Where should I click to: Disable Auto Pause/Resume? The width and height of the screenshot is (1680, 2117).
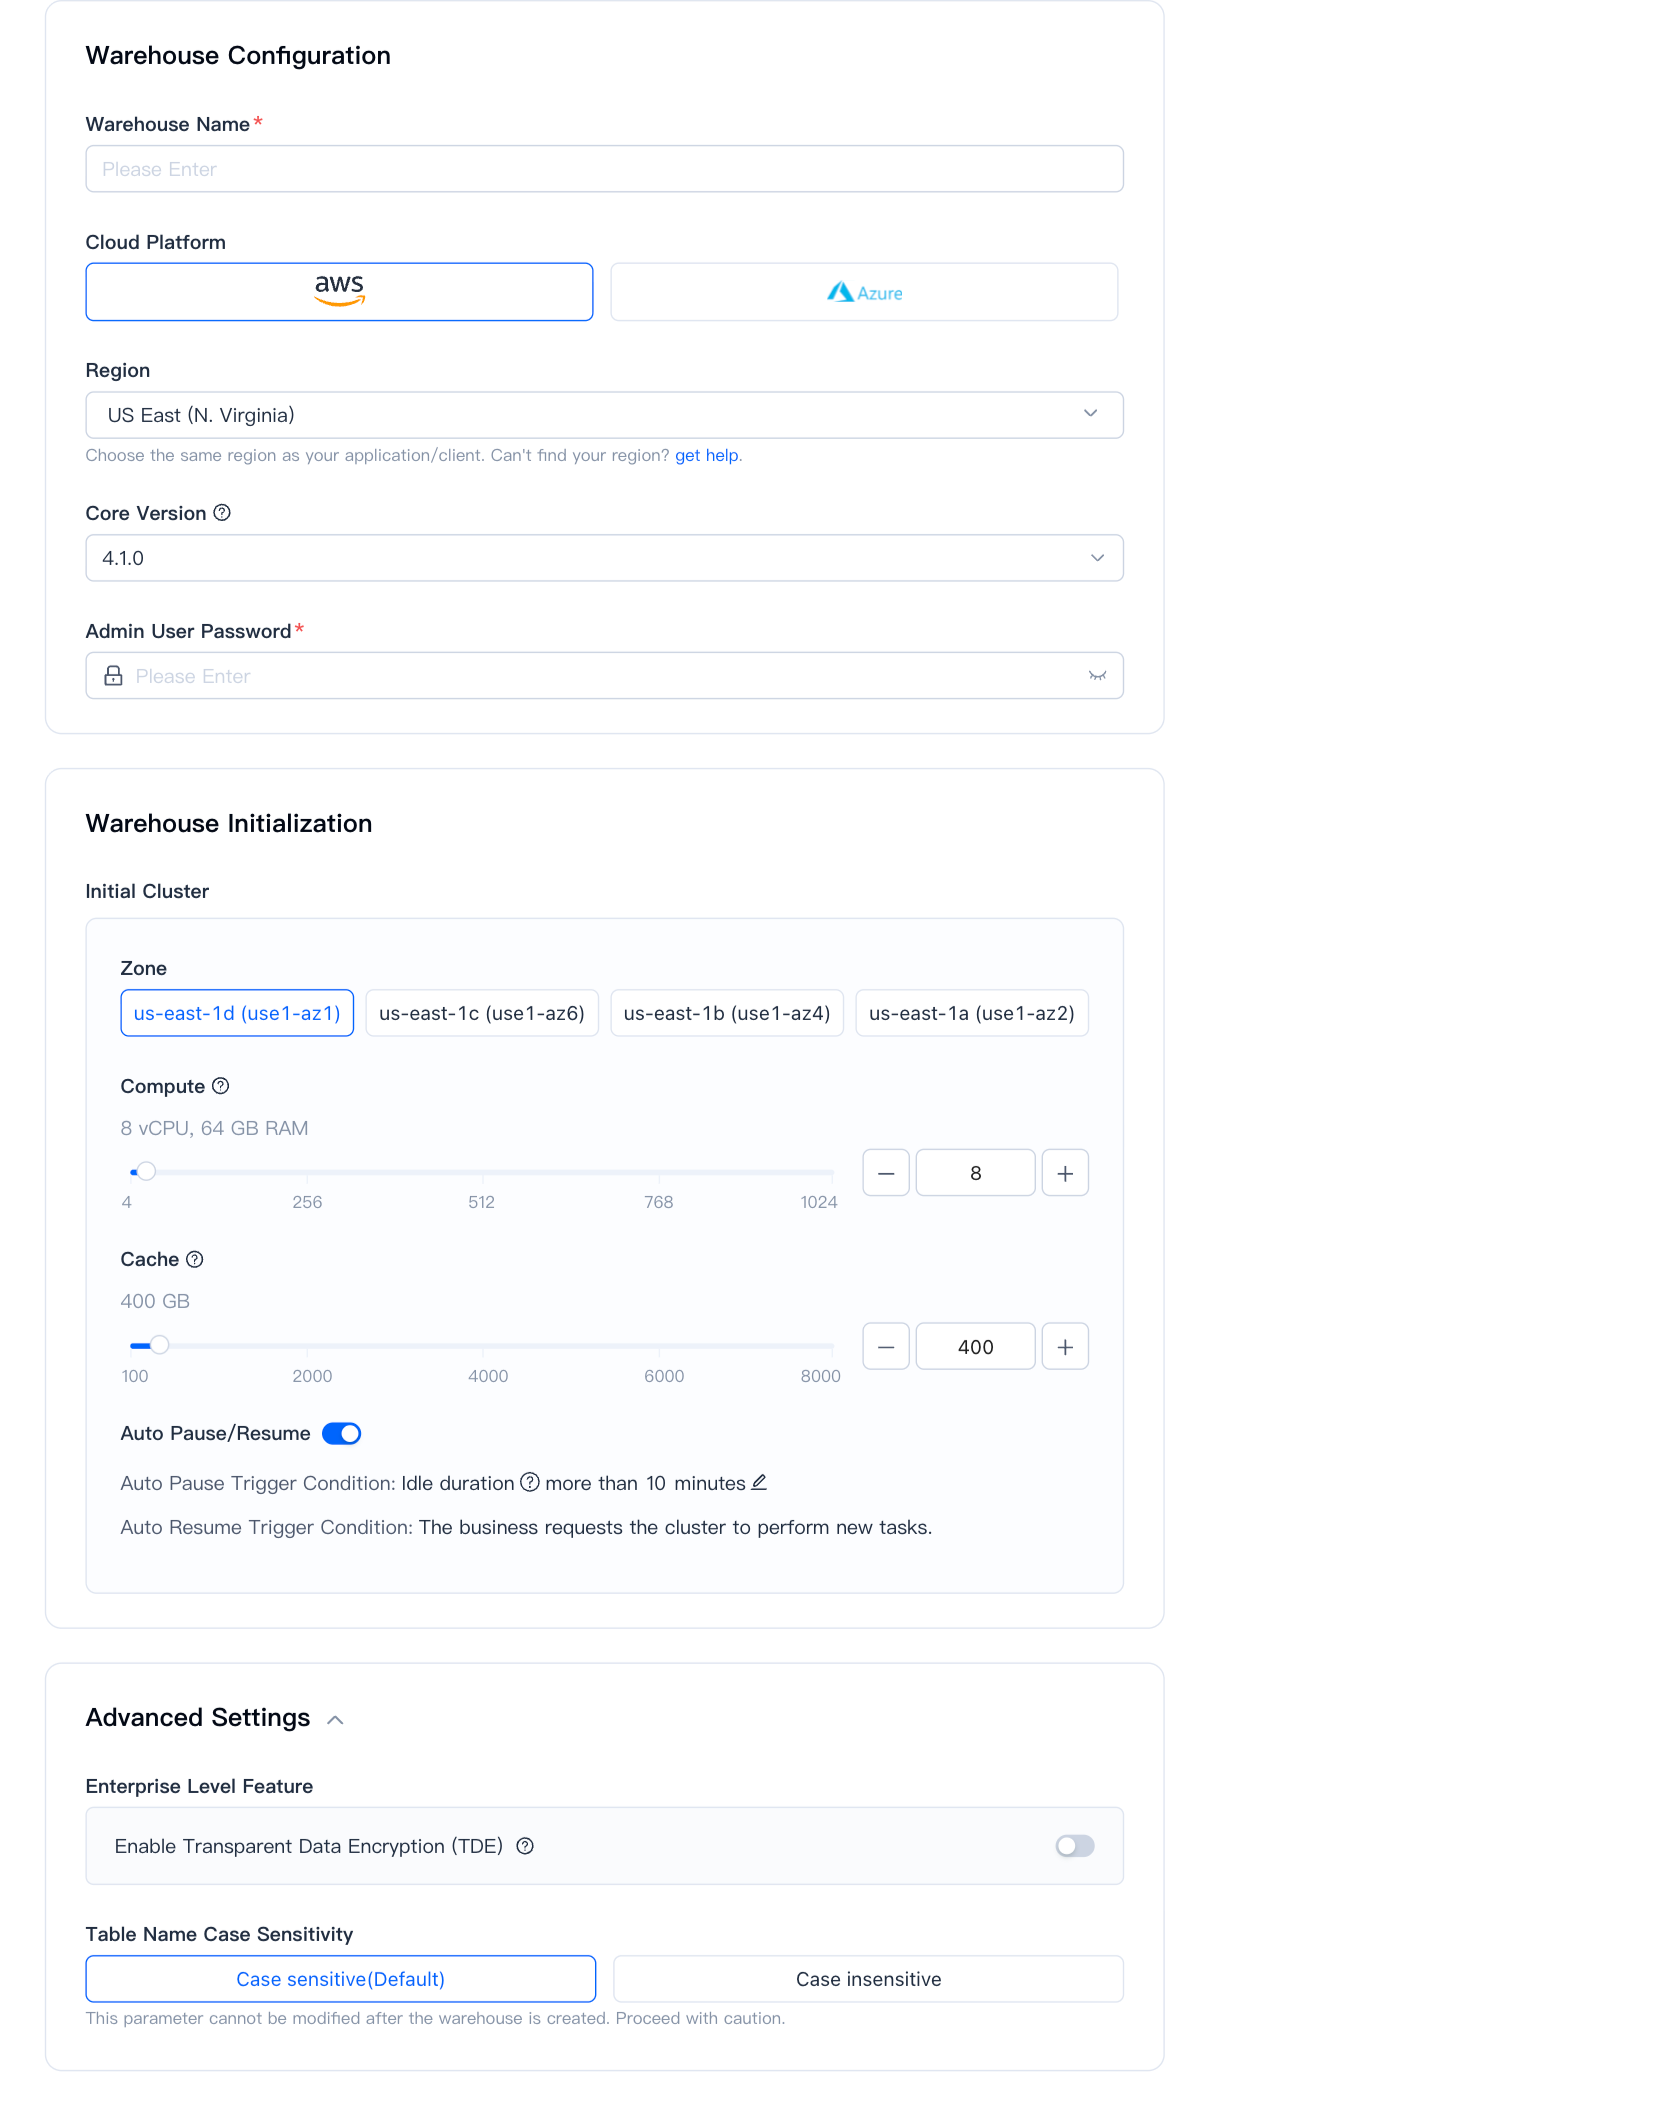click(x=341, y=1433)
